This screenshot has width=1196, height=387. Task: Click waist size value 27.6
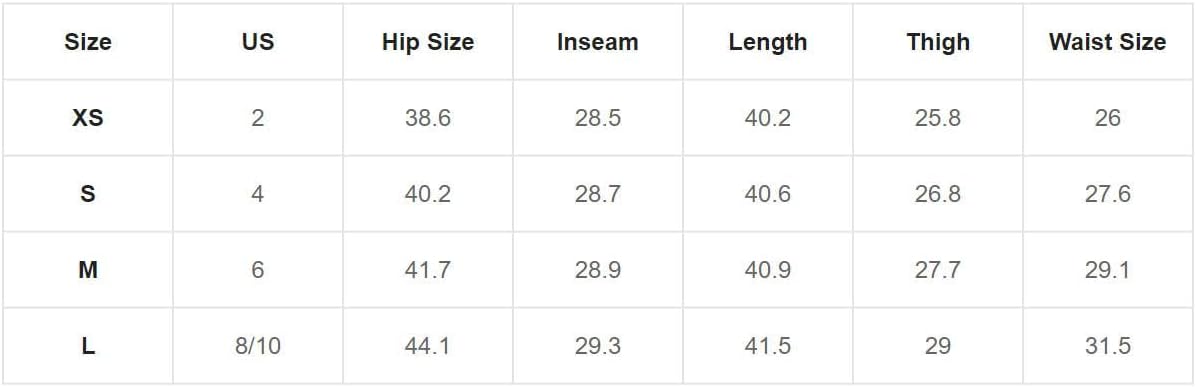pyautogui.click(x=1108, y=194)
